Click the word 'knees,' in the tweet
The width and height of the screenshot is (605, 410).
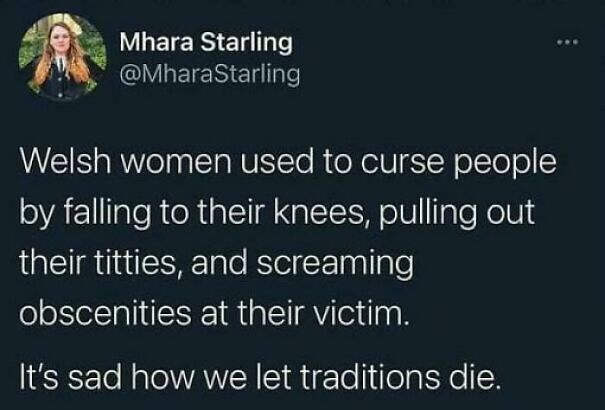(x=322, y=211)
